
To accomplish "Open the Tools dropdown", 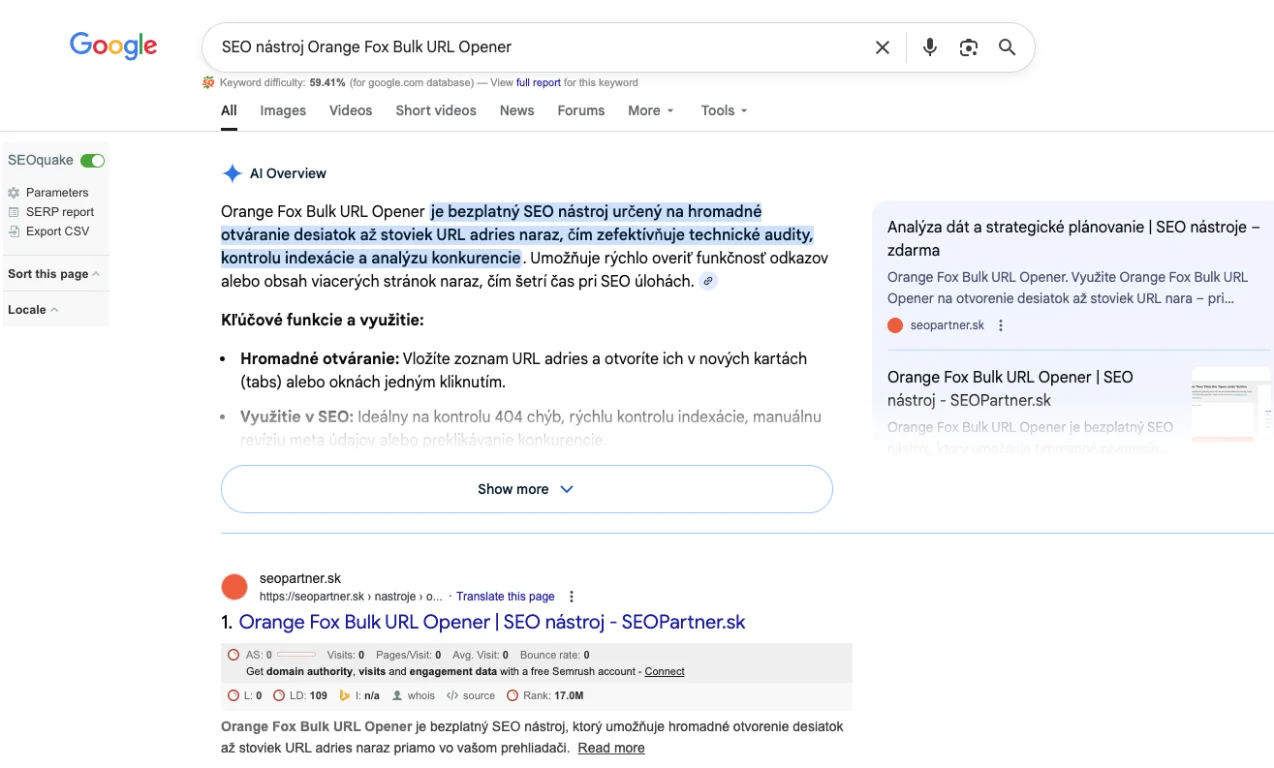I will [724, 111].
